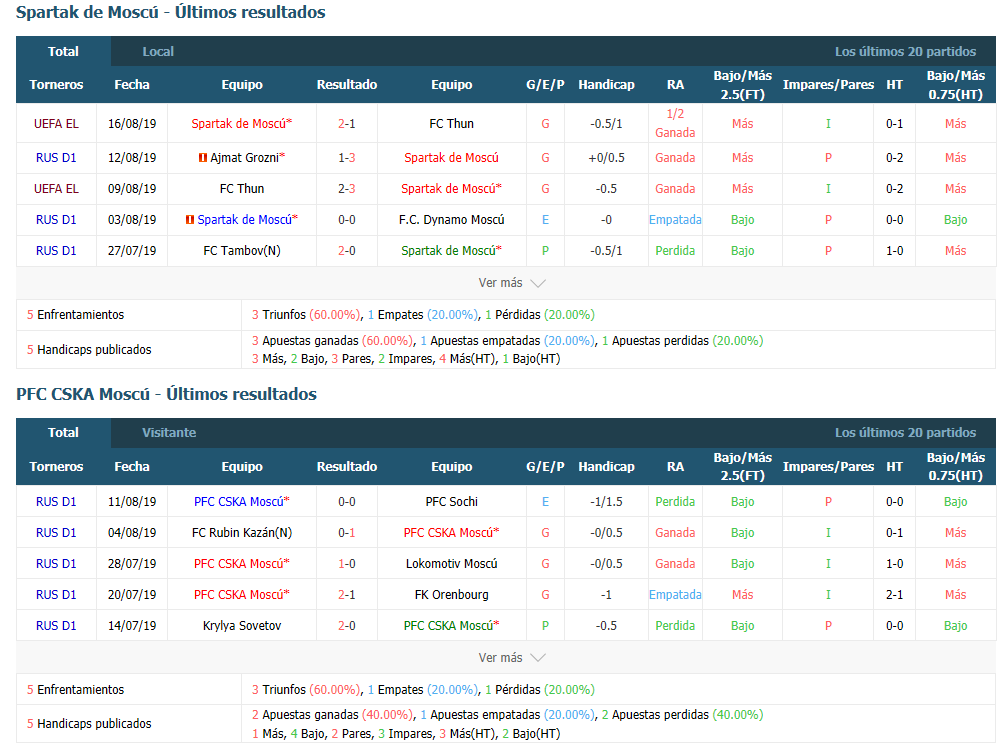
Task: Click handicap +0/0.5 in Ajmat Grozni row
Action: pos(606,157)
